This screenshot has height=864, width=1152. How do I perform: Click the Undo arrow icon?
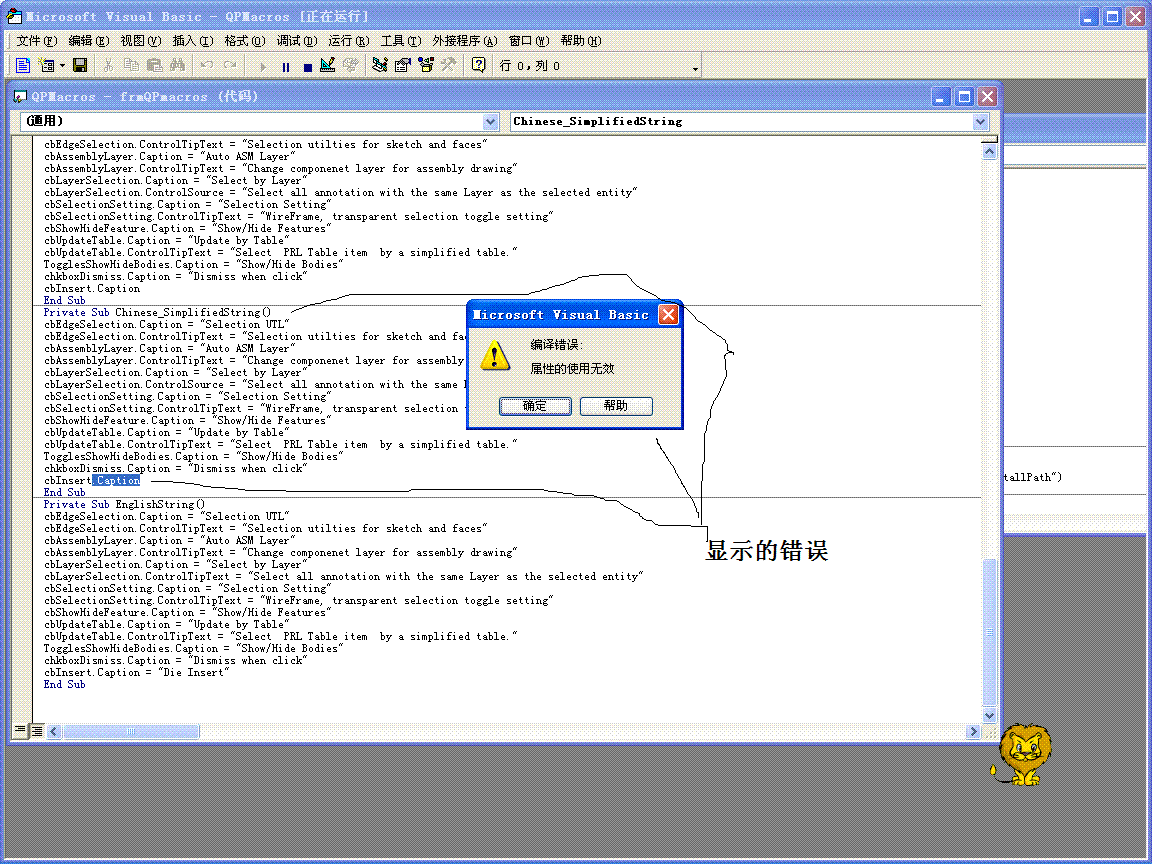pos(207,65)
